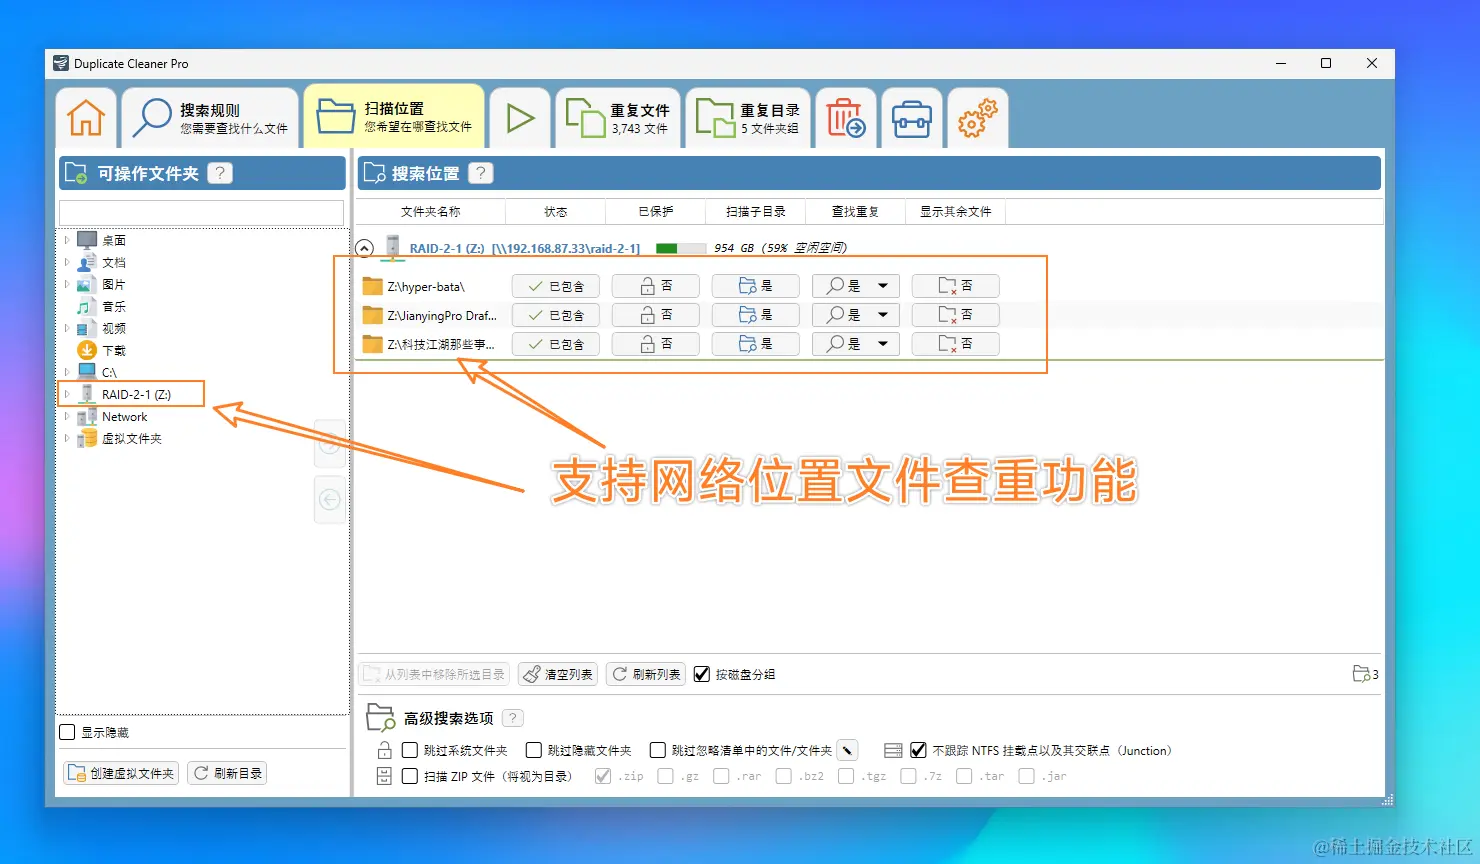The width and height of the screenshot is (1480, 864).
Task: Enable 显示隐藏 checkbox
Action: (x=68, y=732)
